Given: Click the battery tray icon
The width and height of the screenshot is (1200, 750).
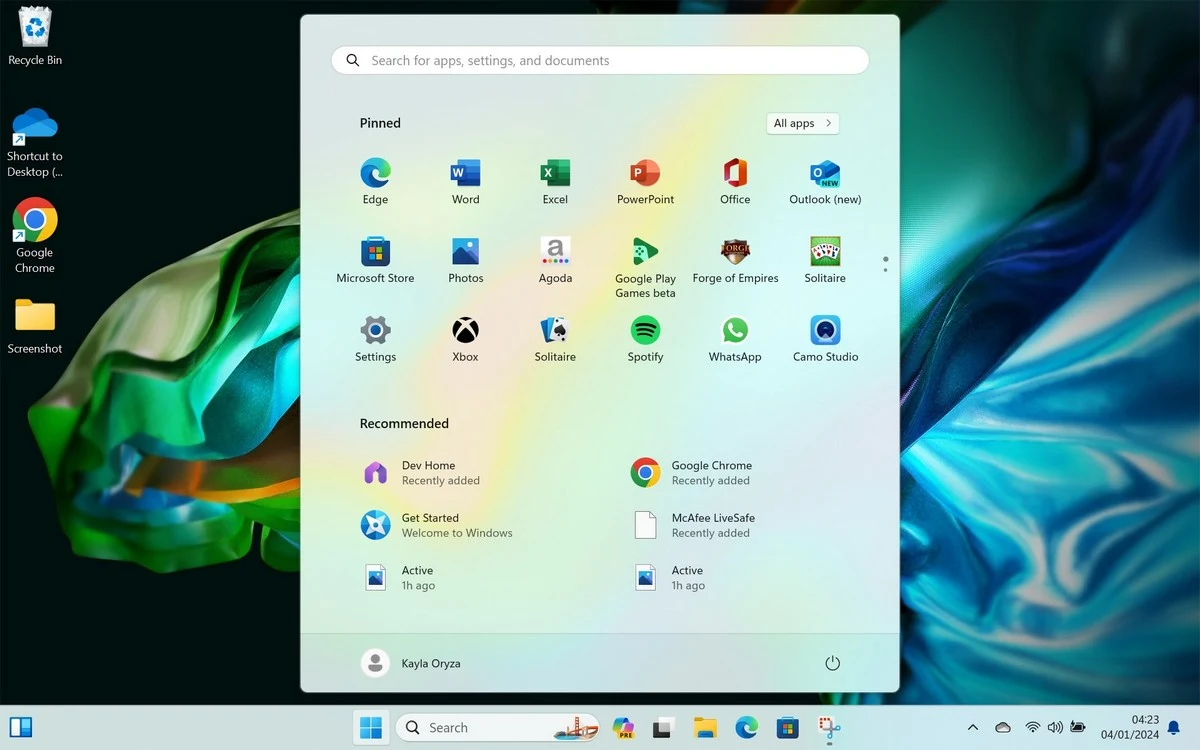Looking at the screenshot, I should [x=1078, y=727].
